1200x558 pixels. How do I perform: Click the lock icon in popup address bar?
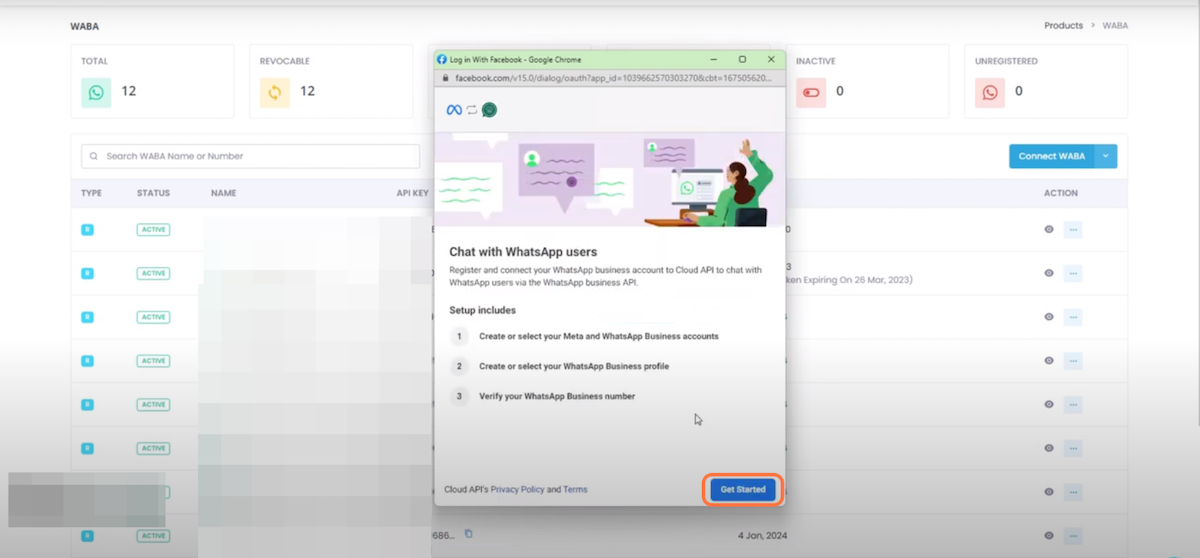pos(447,77)
